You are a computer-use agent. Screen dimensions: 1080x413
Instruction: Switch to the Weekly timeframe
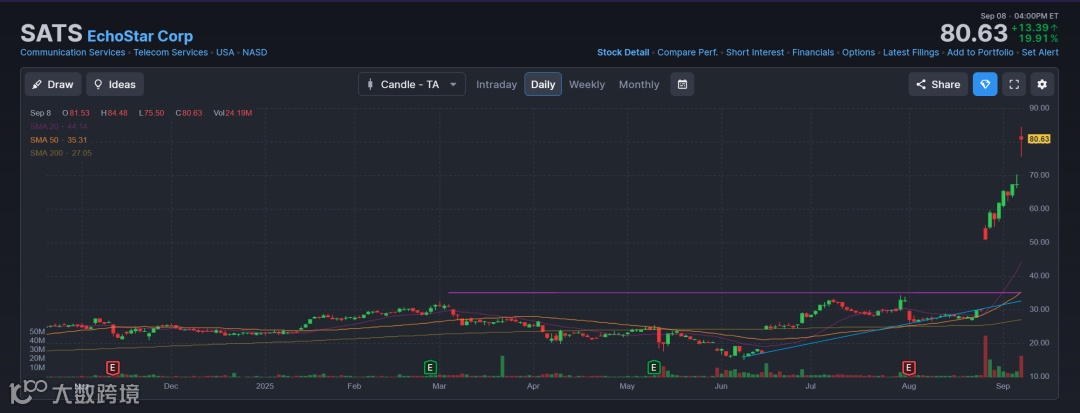[587, 84]
